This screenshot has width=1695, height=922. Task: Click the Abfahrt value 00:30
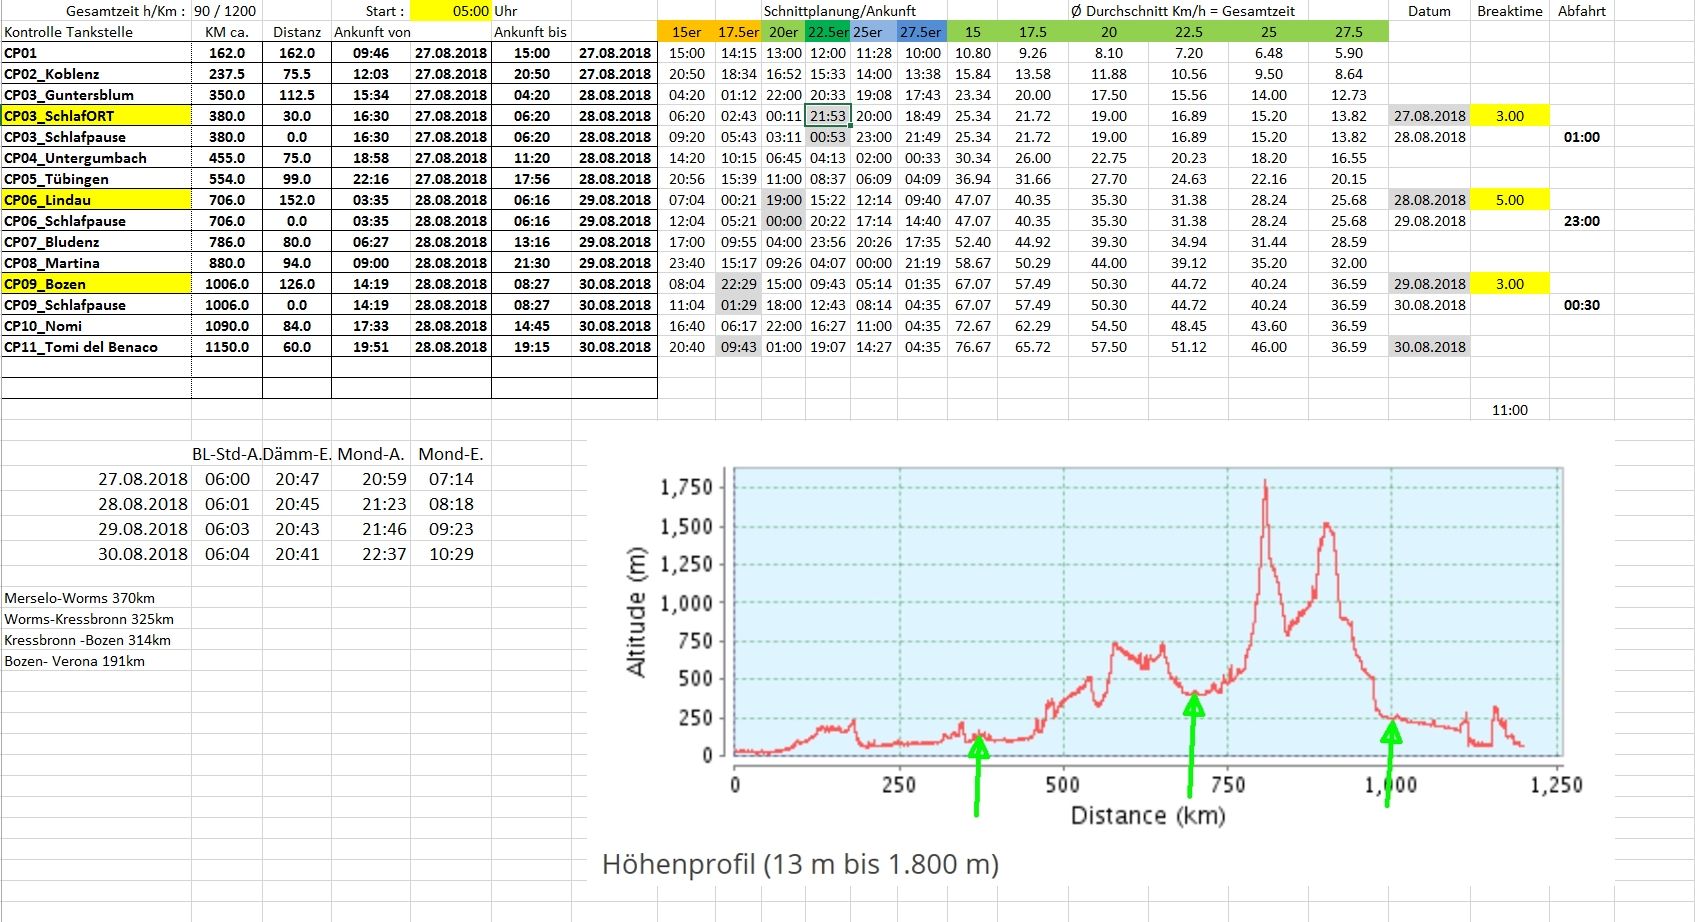point(1582,305)
